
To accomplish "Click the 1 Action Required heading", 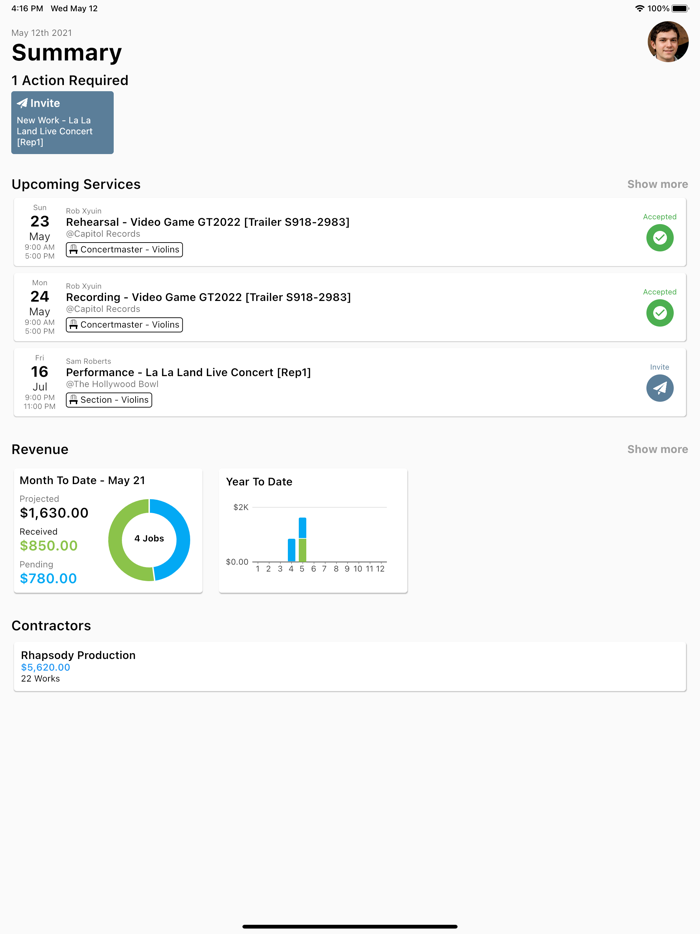I will pyautogui.click(x=70, y=80).
